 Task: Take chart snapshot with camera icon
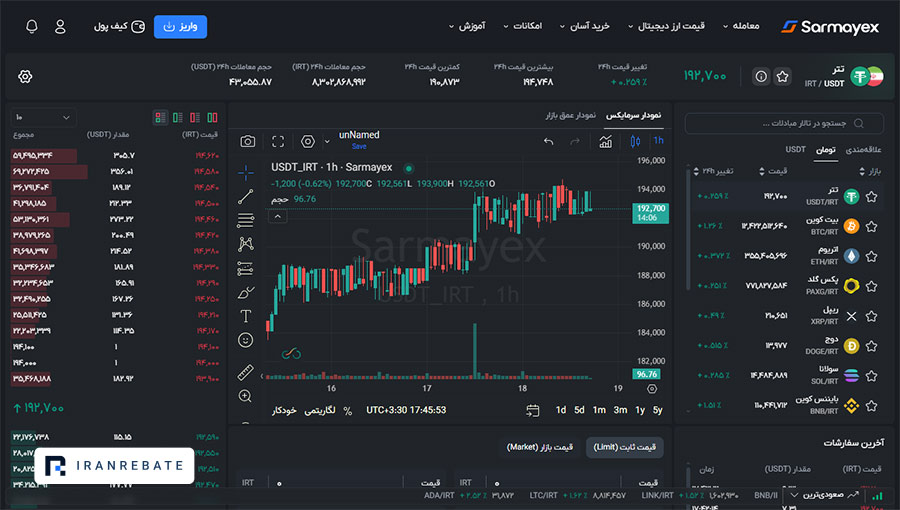[247, 141]
